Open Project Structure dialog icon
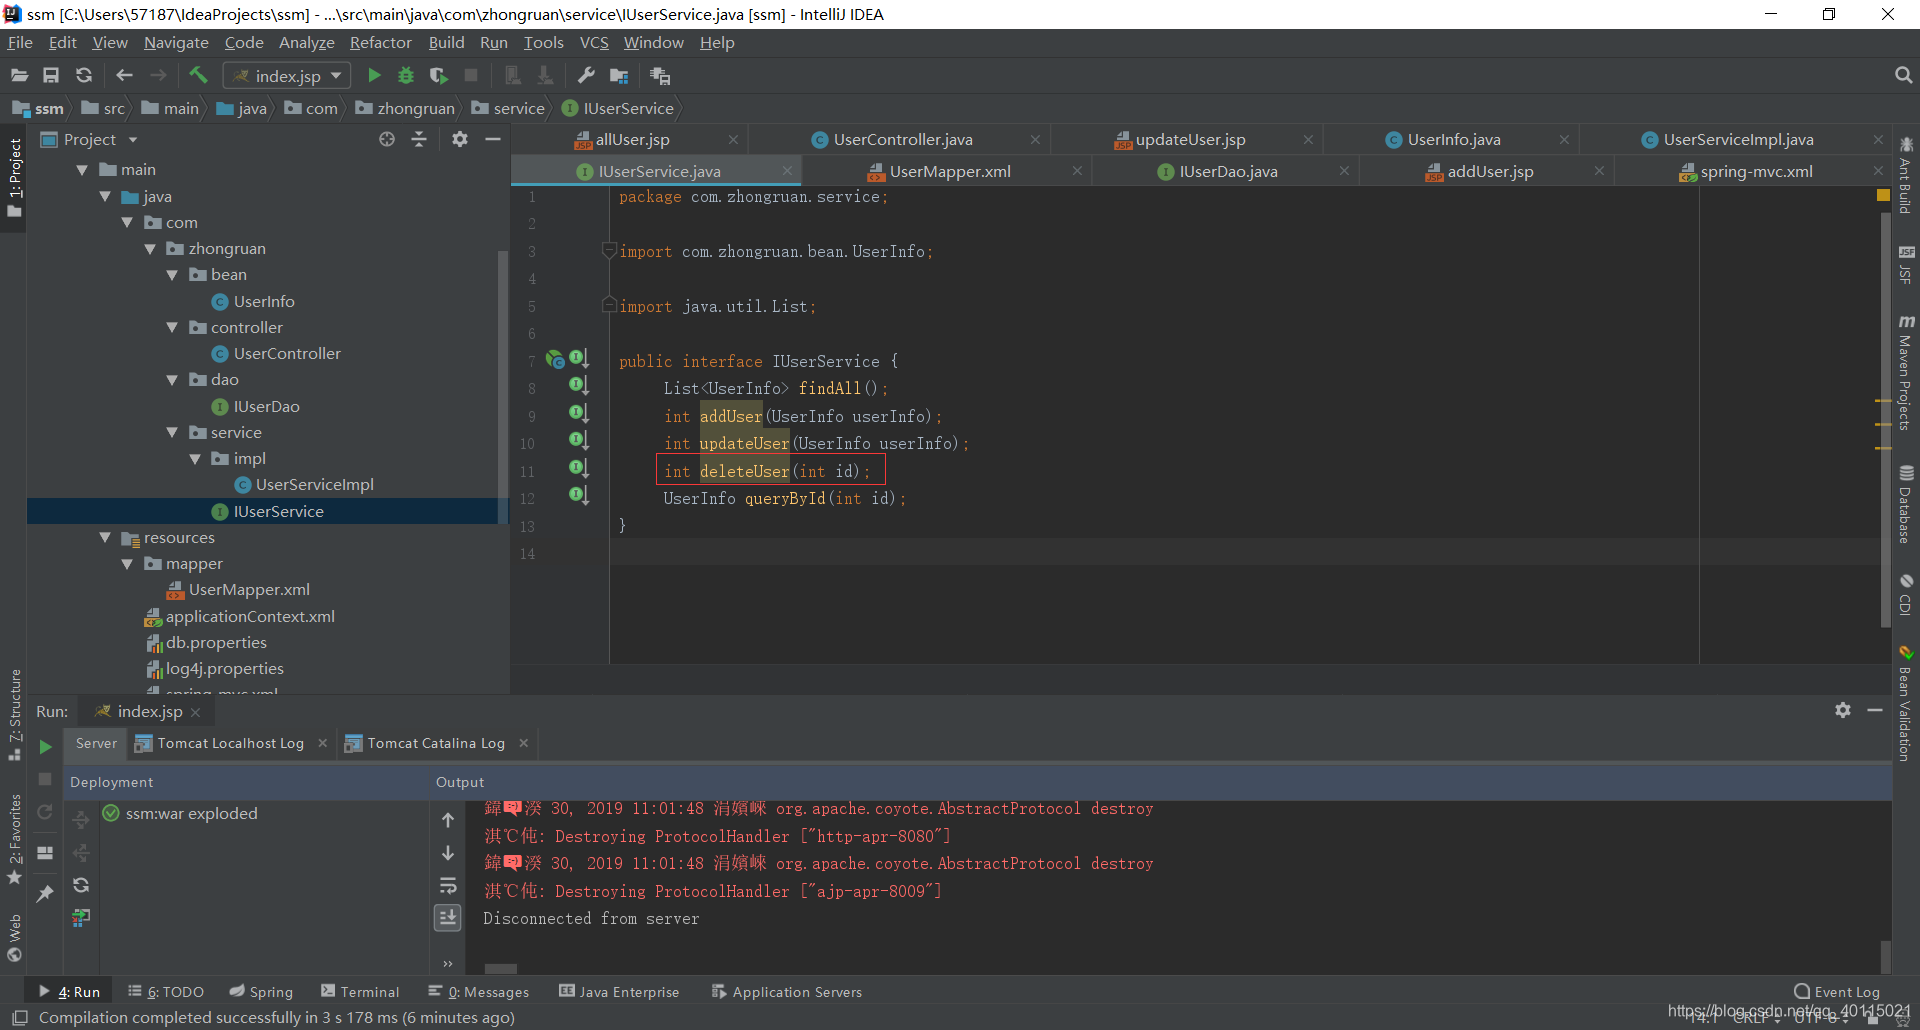1920x1030 pixels. 619,76
